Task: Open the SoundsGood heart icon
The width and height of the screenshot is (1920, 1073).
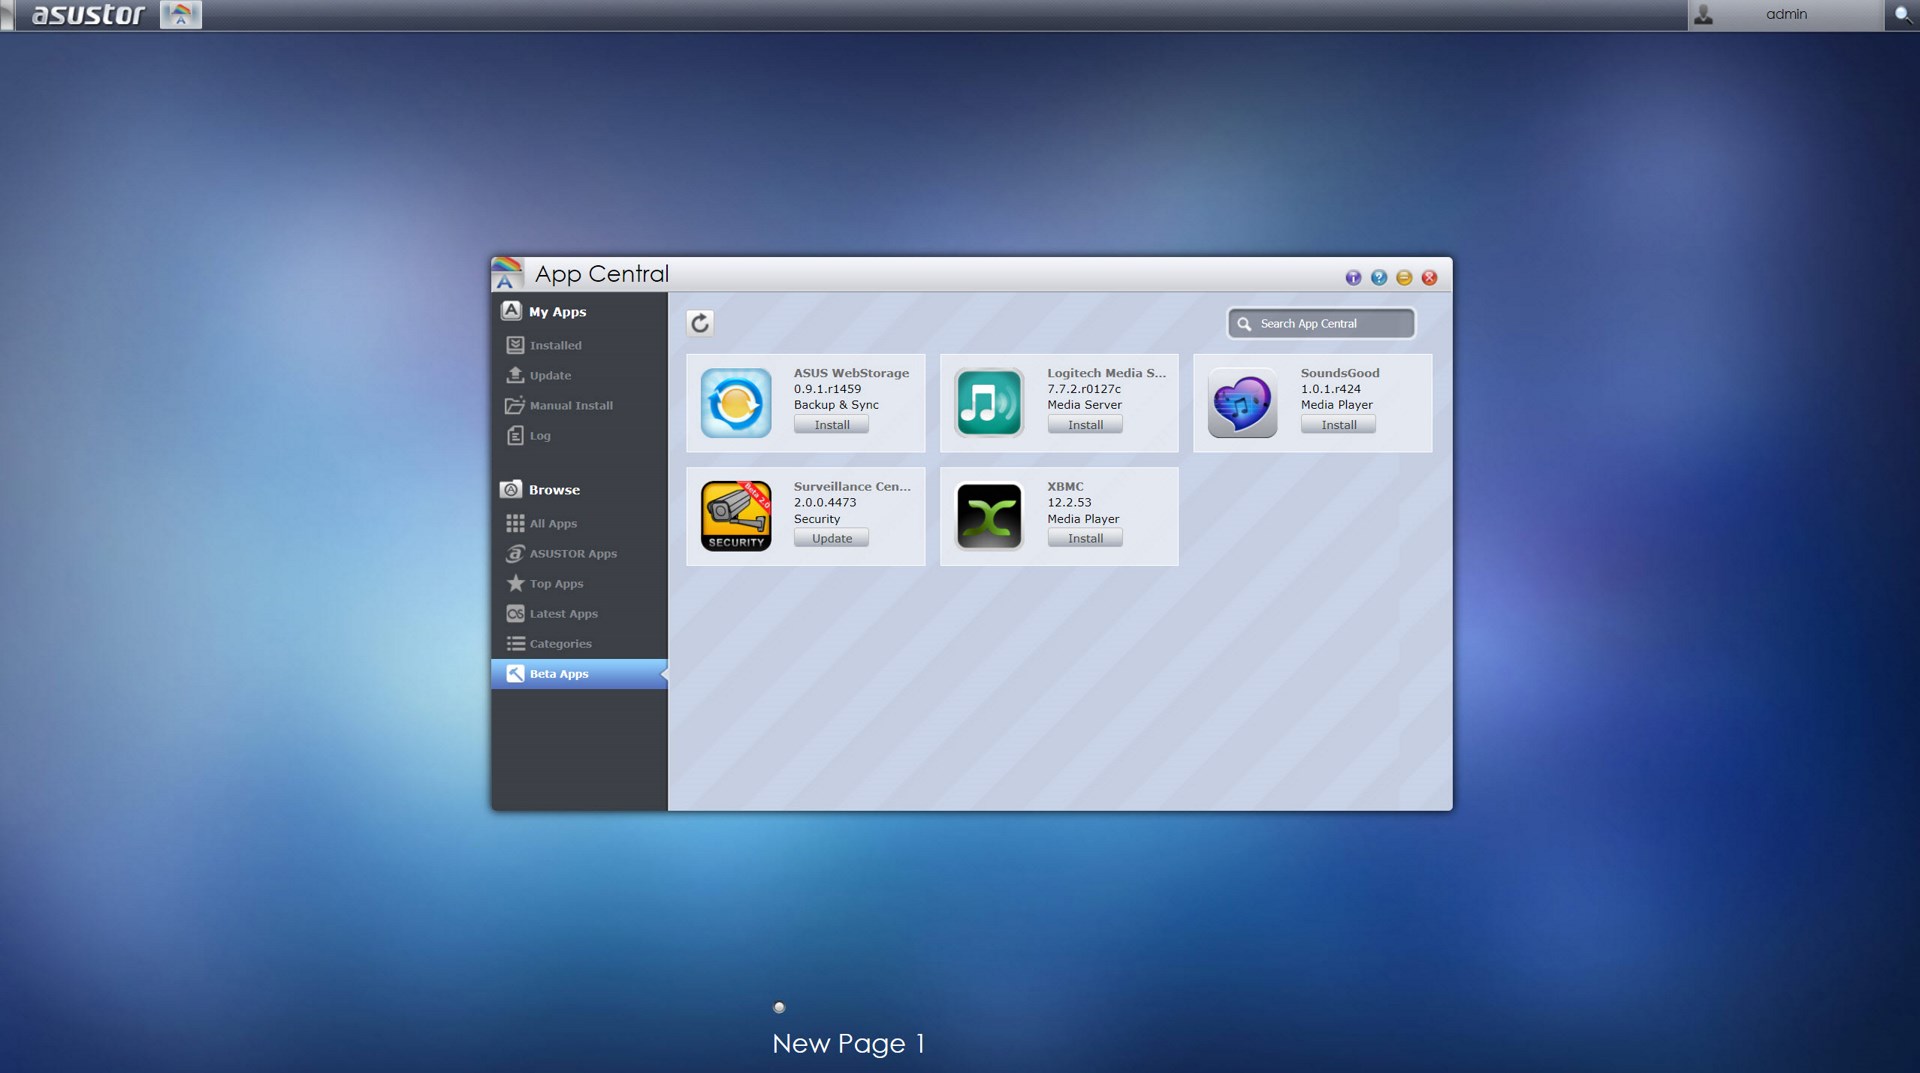Action: [1242, 403]
